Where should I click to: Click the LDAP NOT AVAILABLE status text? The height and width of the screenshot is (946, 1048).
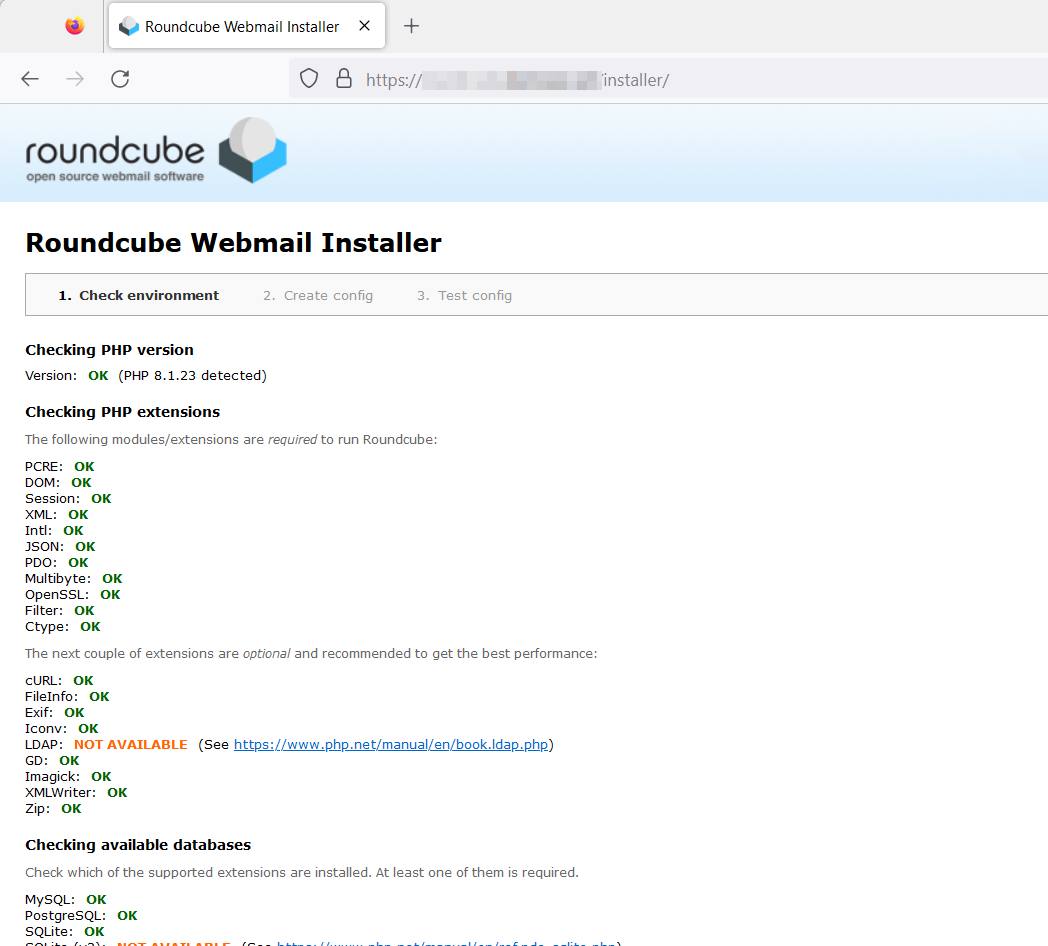pyautogui.click(x=130, y=745)
